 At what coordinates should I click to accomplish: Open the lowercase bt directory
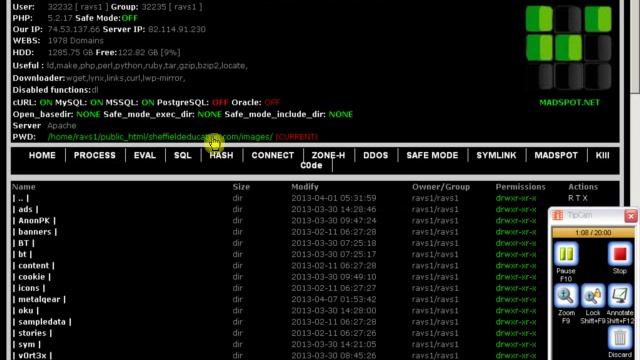pos(22,254)
